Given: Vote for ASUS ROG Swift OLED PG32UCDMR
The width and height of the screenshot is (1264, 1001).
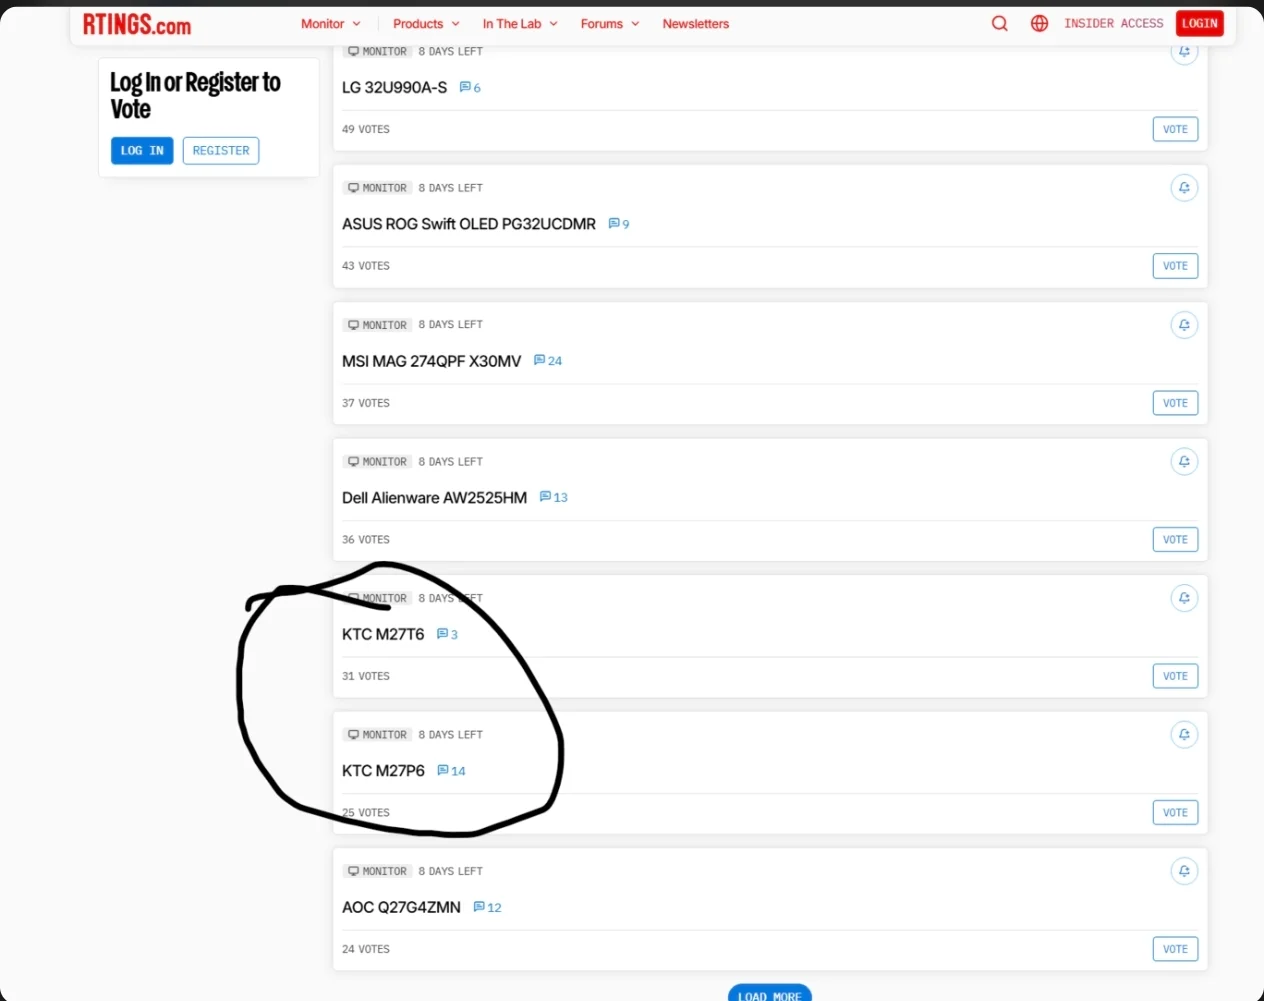Looking at the screenshot, I should (x=1175, y=266).
